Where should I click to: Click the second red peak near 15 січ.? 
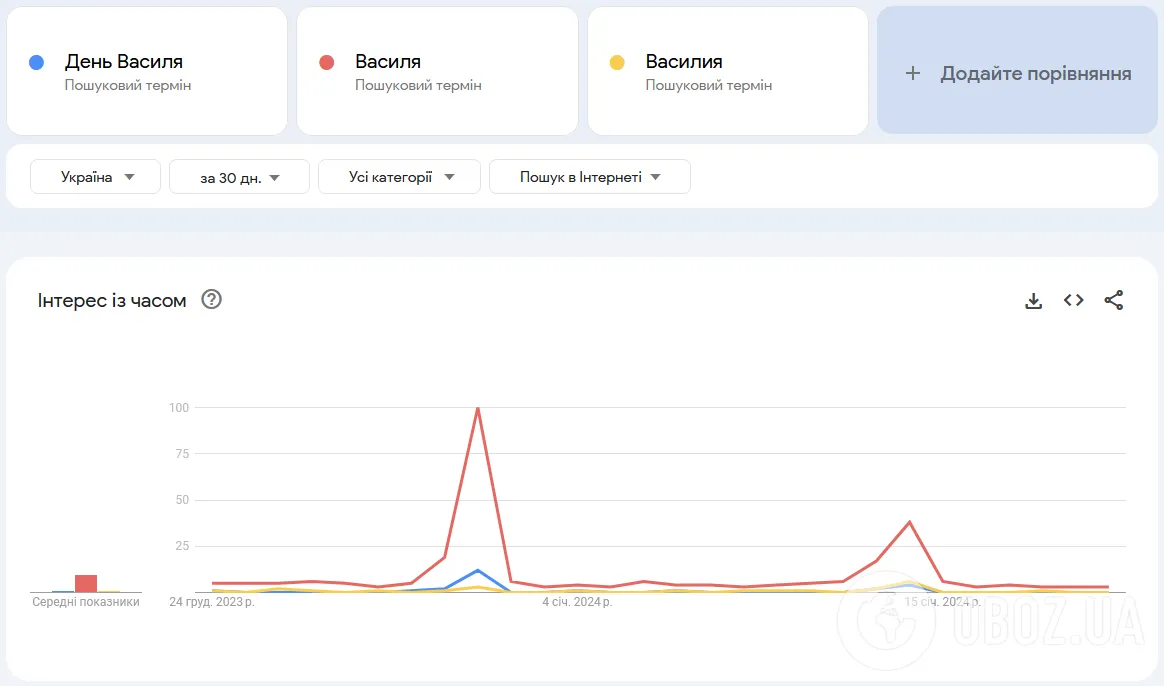pyautogui.click(x=909, y=523)
